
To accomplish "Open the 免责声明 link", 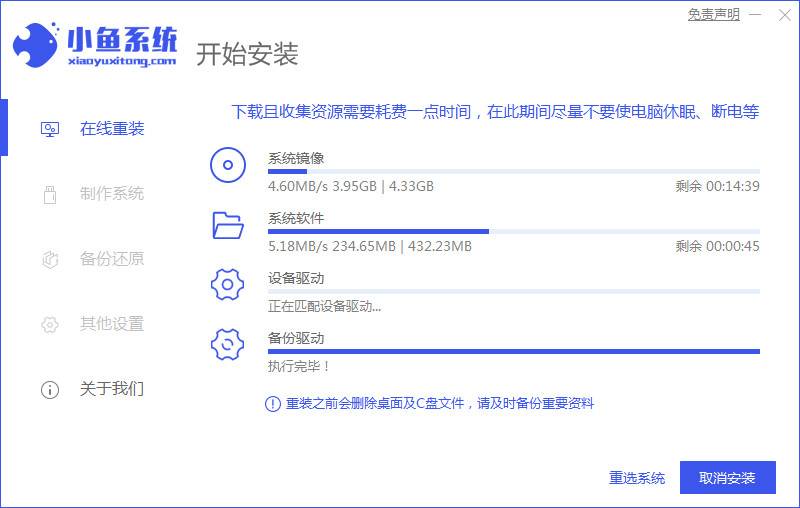I will pyautogui.click(x=714, y=15).
